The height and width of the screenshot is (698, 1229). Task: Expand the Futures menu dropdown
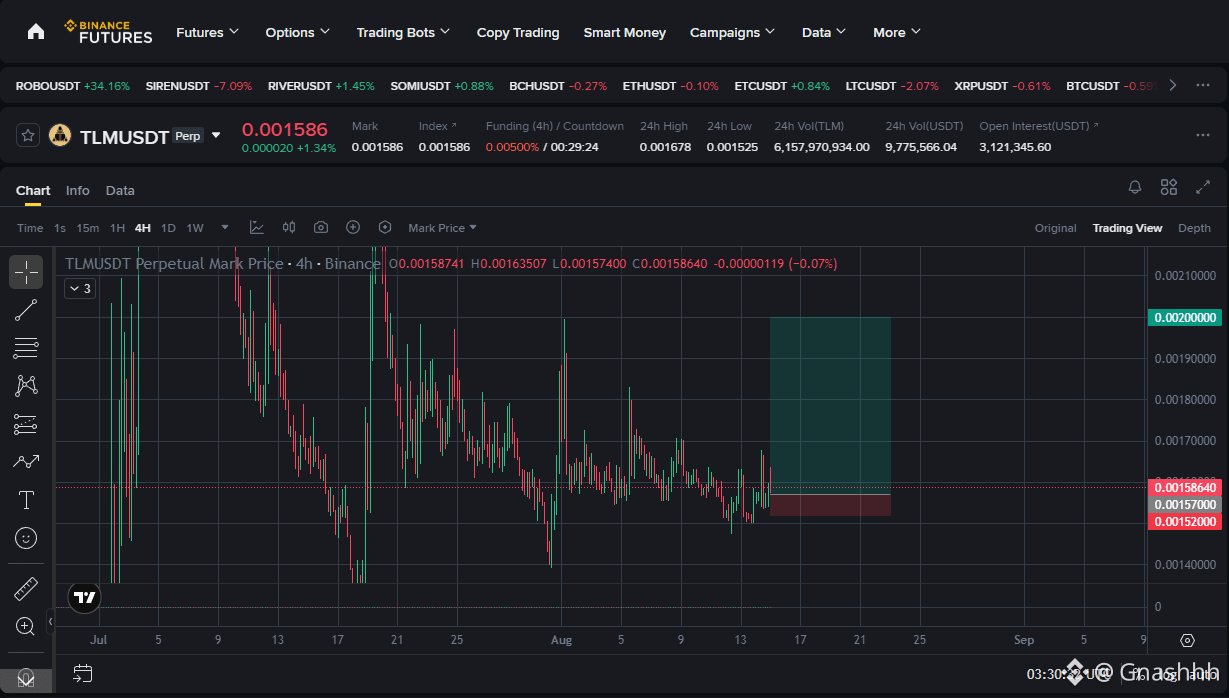click(x=208, y=32)
